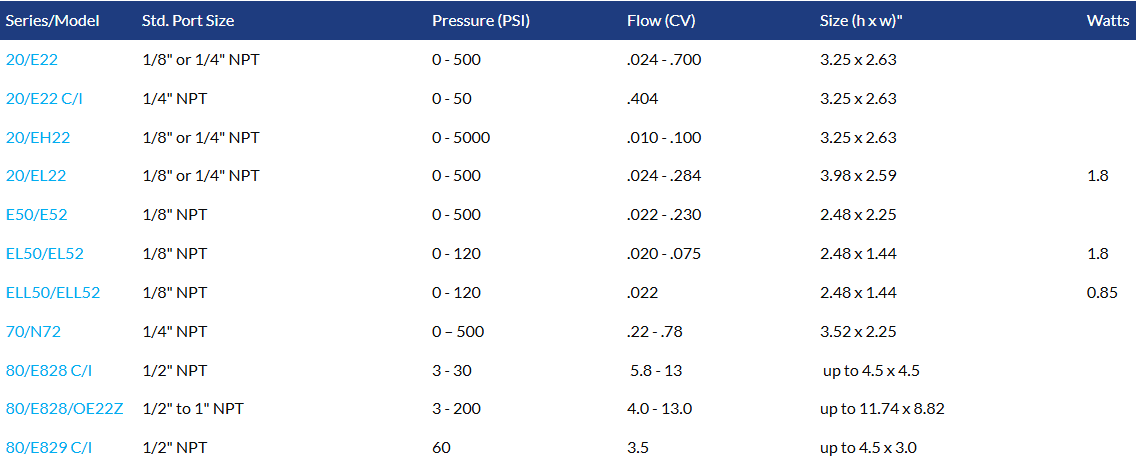This screenshot has width=1136, height=465.
Task: Open the 80/E829 C/I link
Action: point(49,448)
